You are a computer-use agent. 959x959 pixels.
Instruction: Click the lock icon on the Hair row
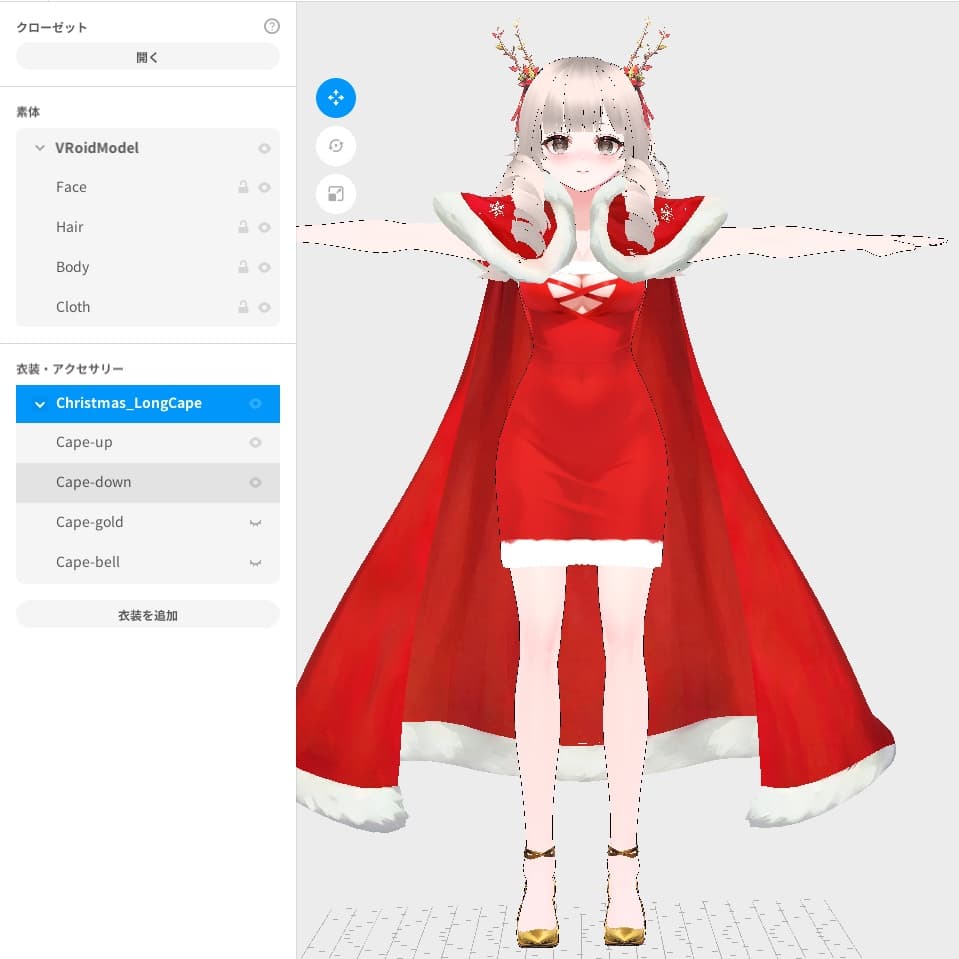243,227
